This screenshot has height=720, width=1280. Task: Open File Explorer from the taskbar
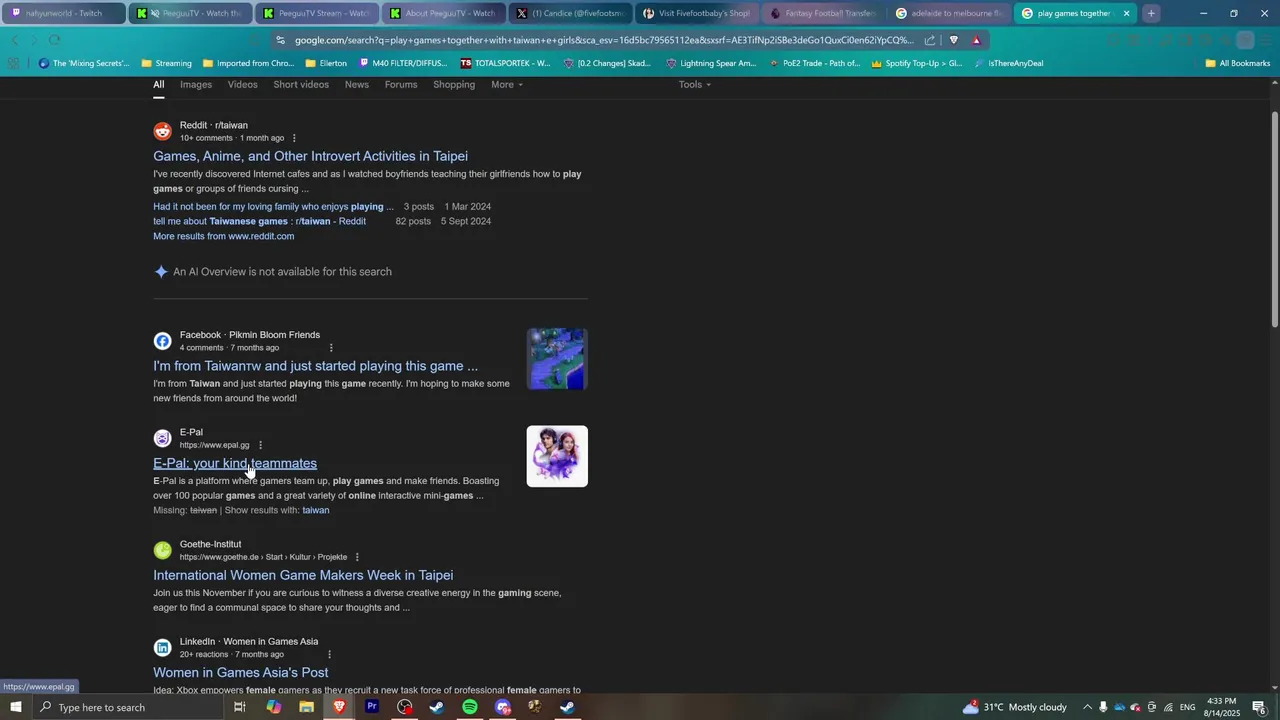click(x=306, y=707)
